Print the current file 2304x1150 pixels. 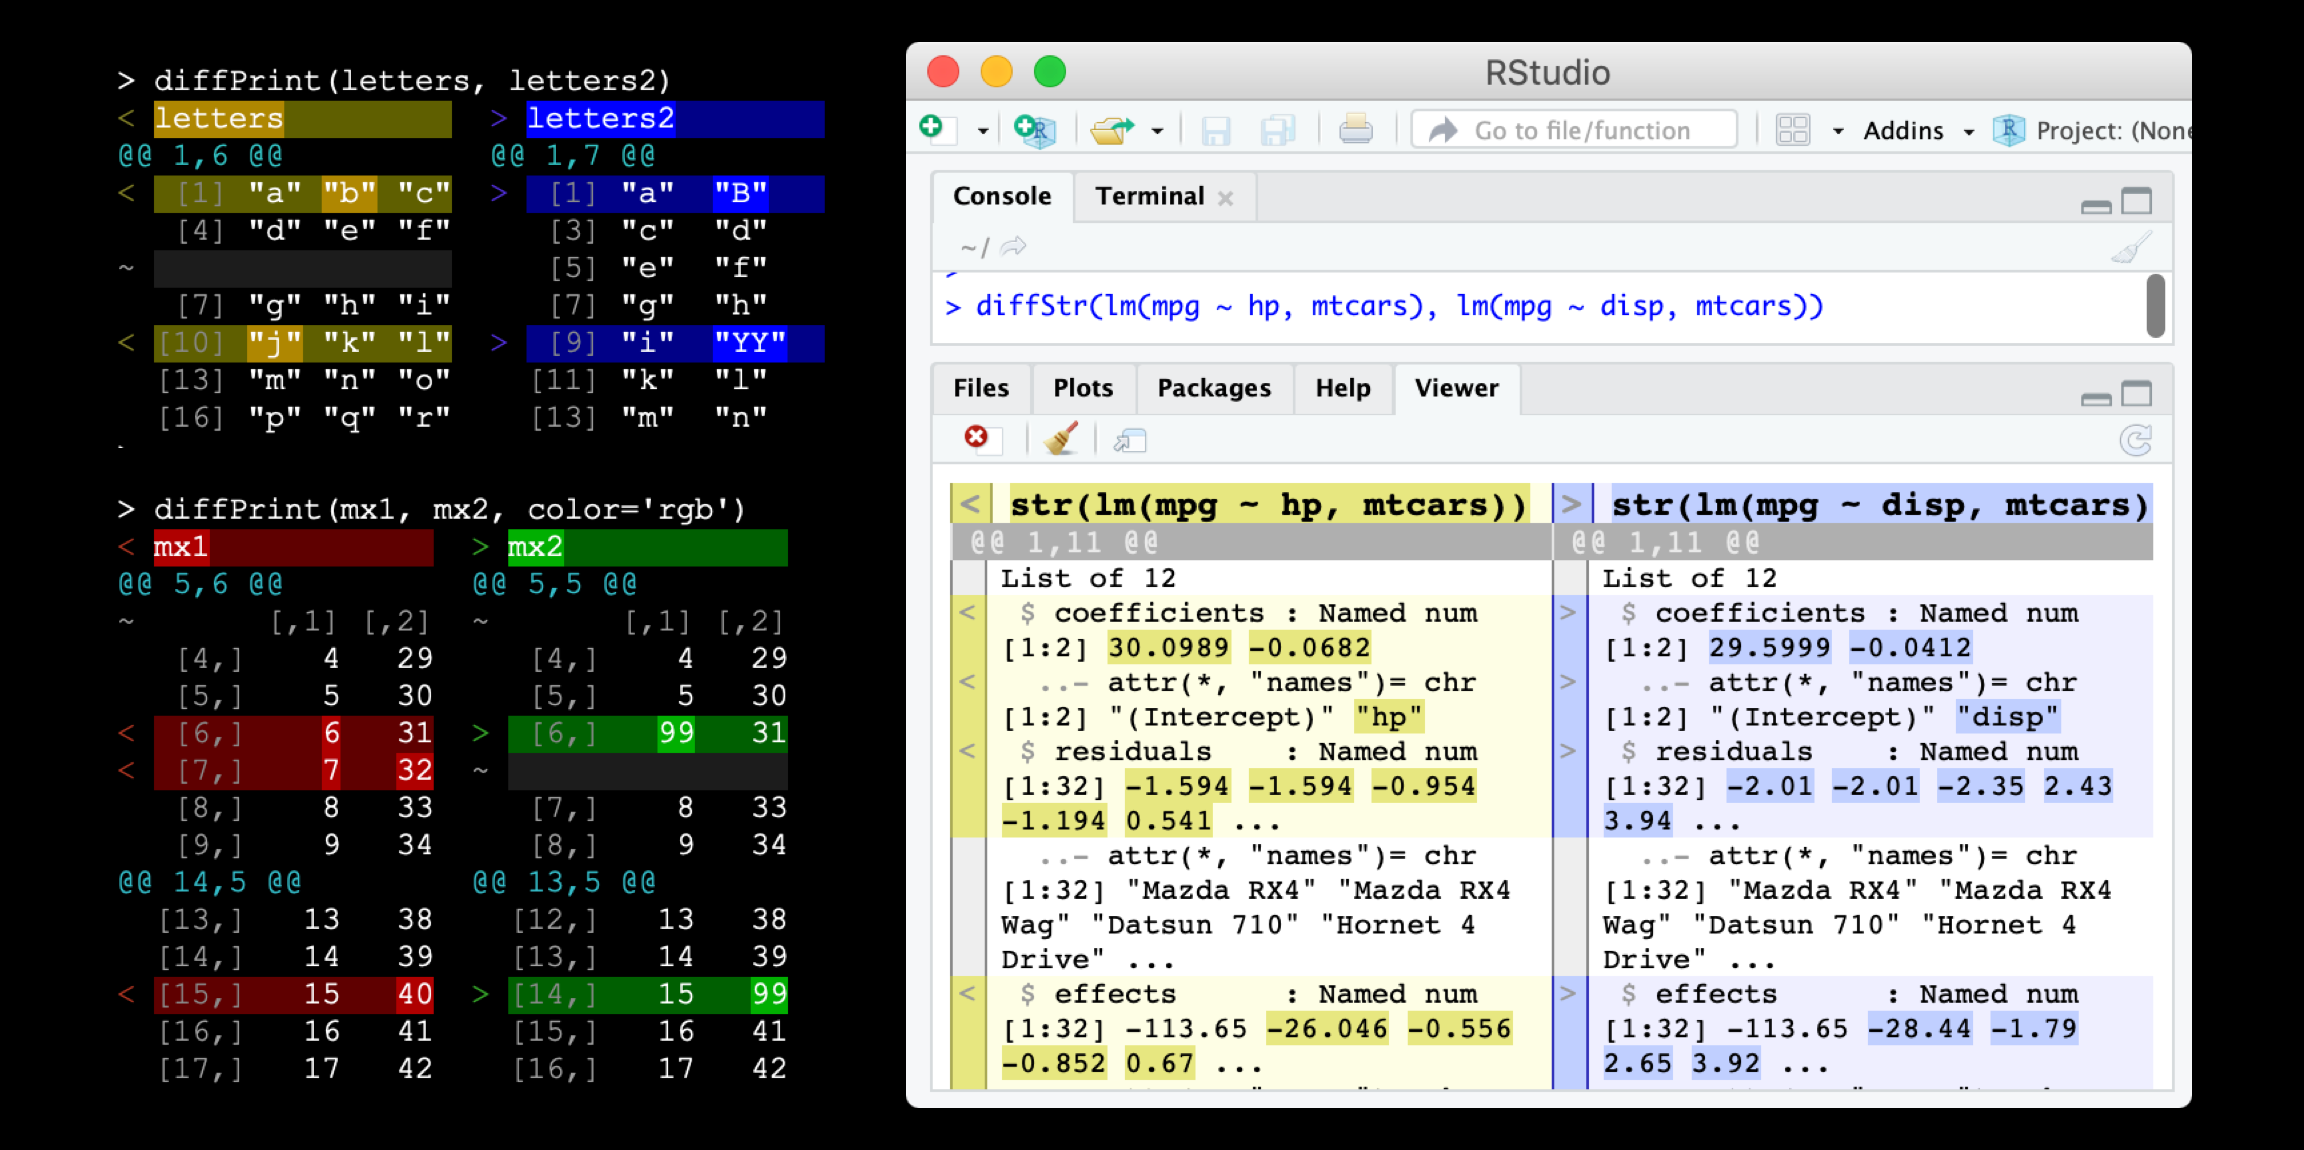tap(1355, 130)
